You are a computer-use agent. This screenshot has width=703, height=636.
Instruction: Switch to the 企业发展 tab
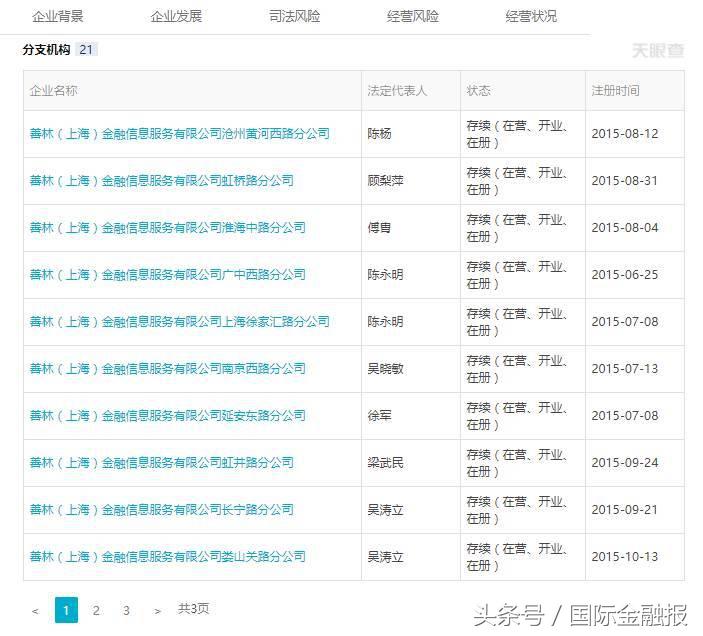176,17
